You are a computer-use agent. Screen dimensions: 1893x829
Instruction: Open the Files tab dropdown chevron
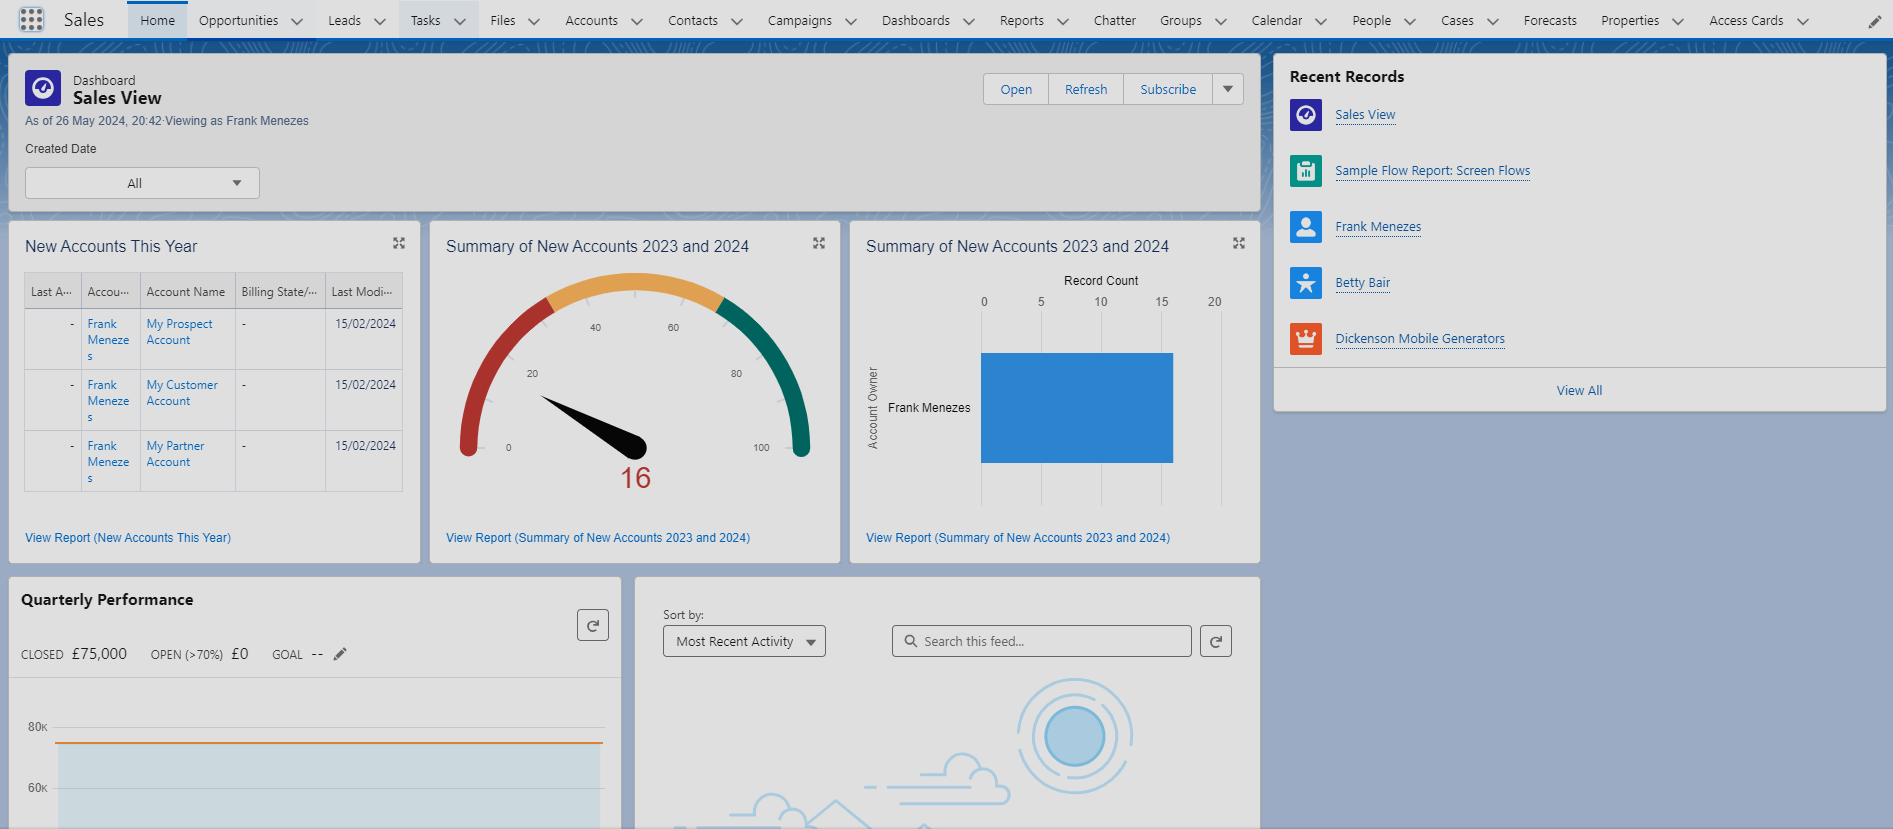click(x=534, y=21)
